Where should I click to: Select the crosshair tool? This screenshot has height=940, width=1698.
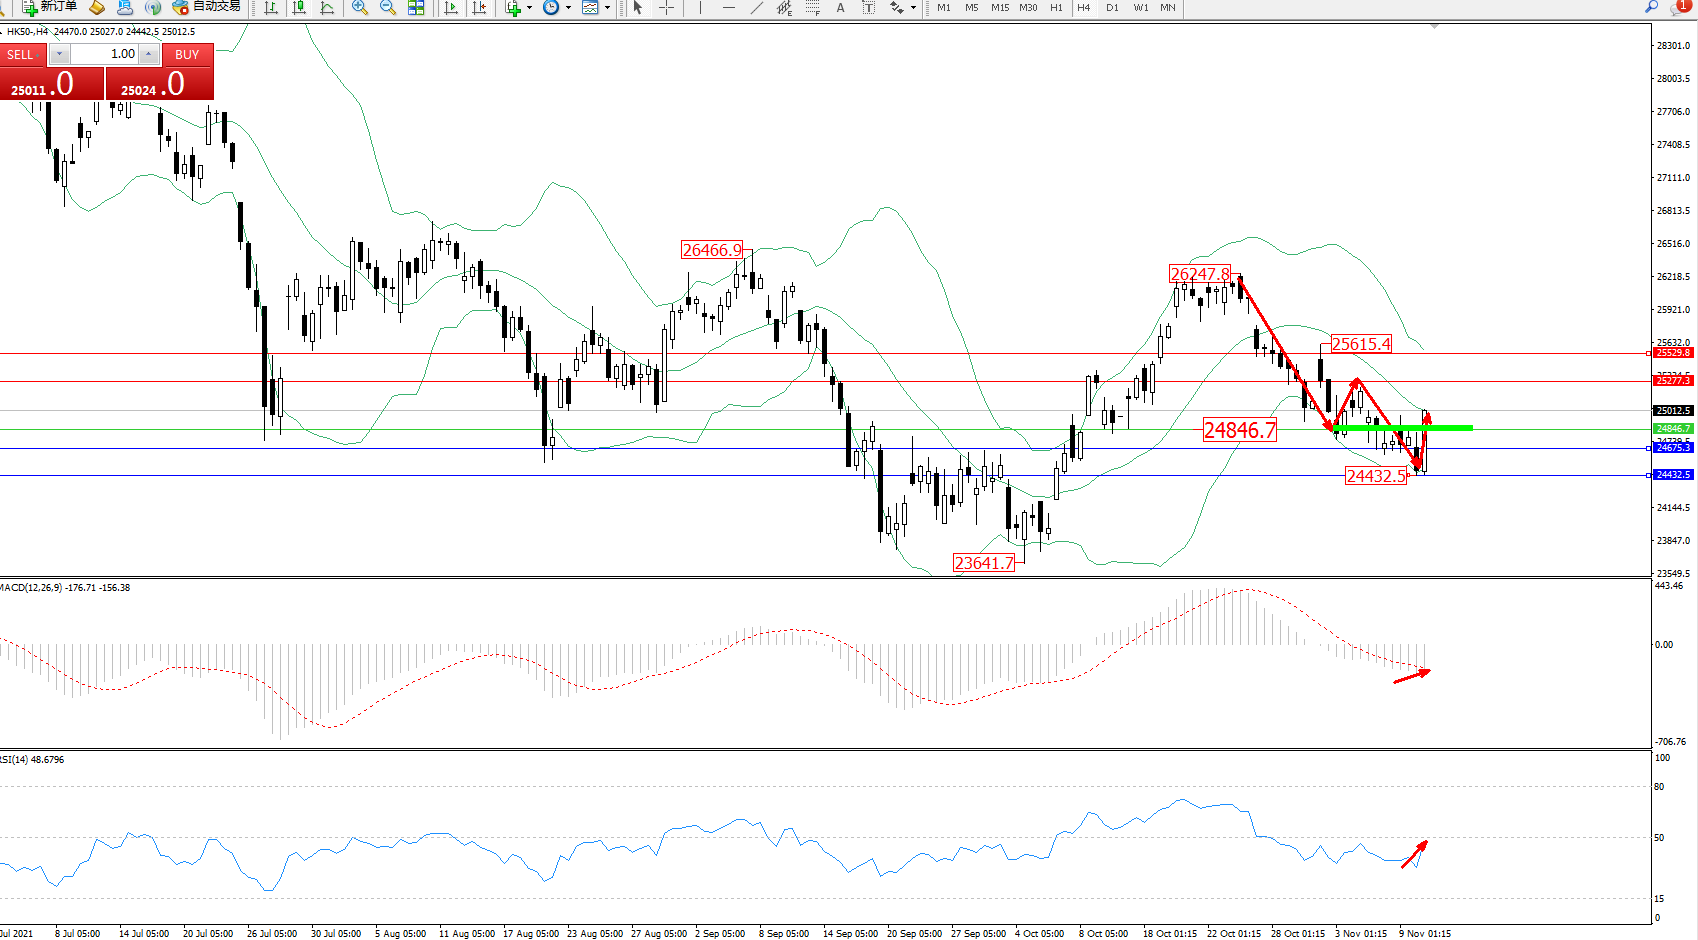pyautogui.click(x=666, y=8)
